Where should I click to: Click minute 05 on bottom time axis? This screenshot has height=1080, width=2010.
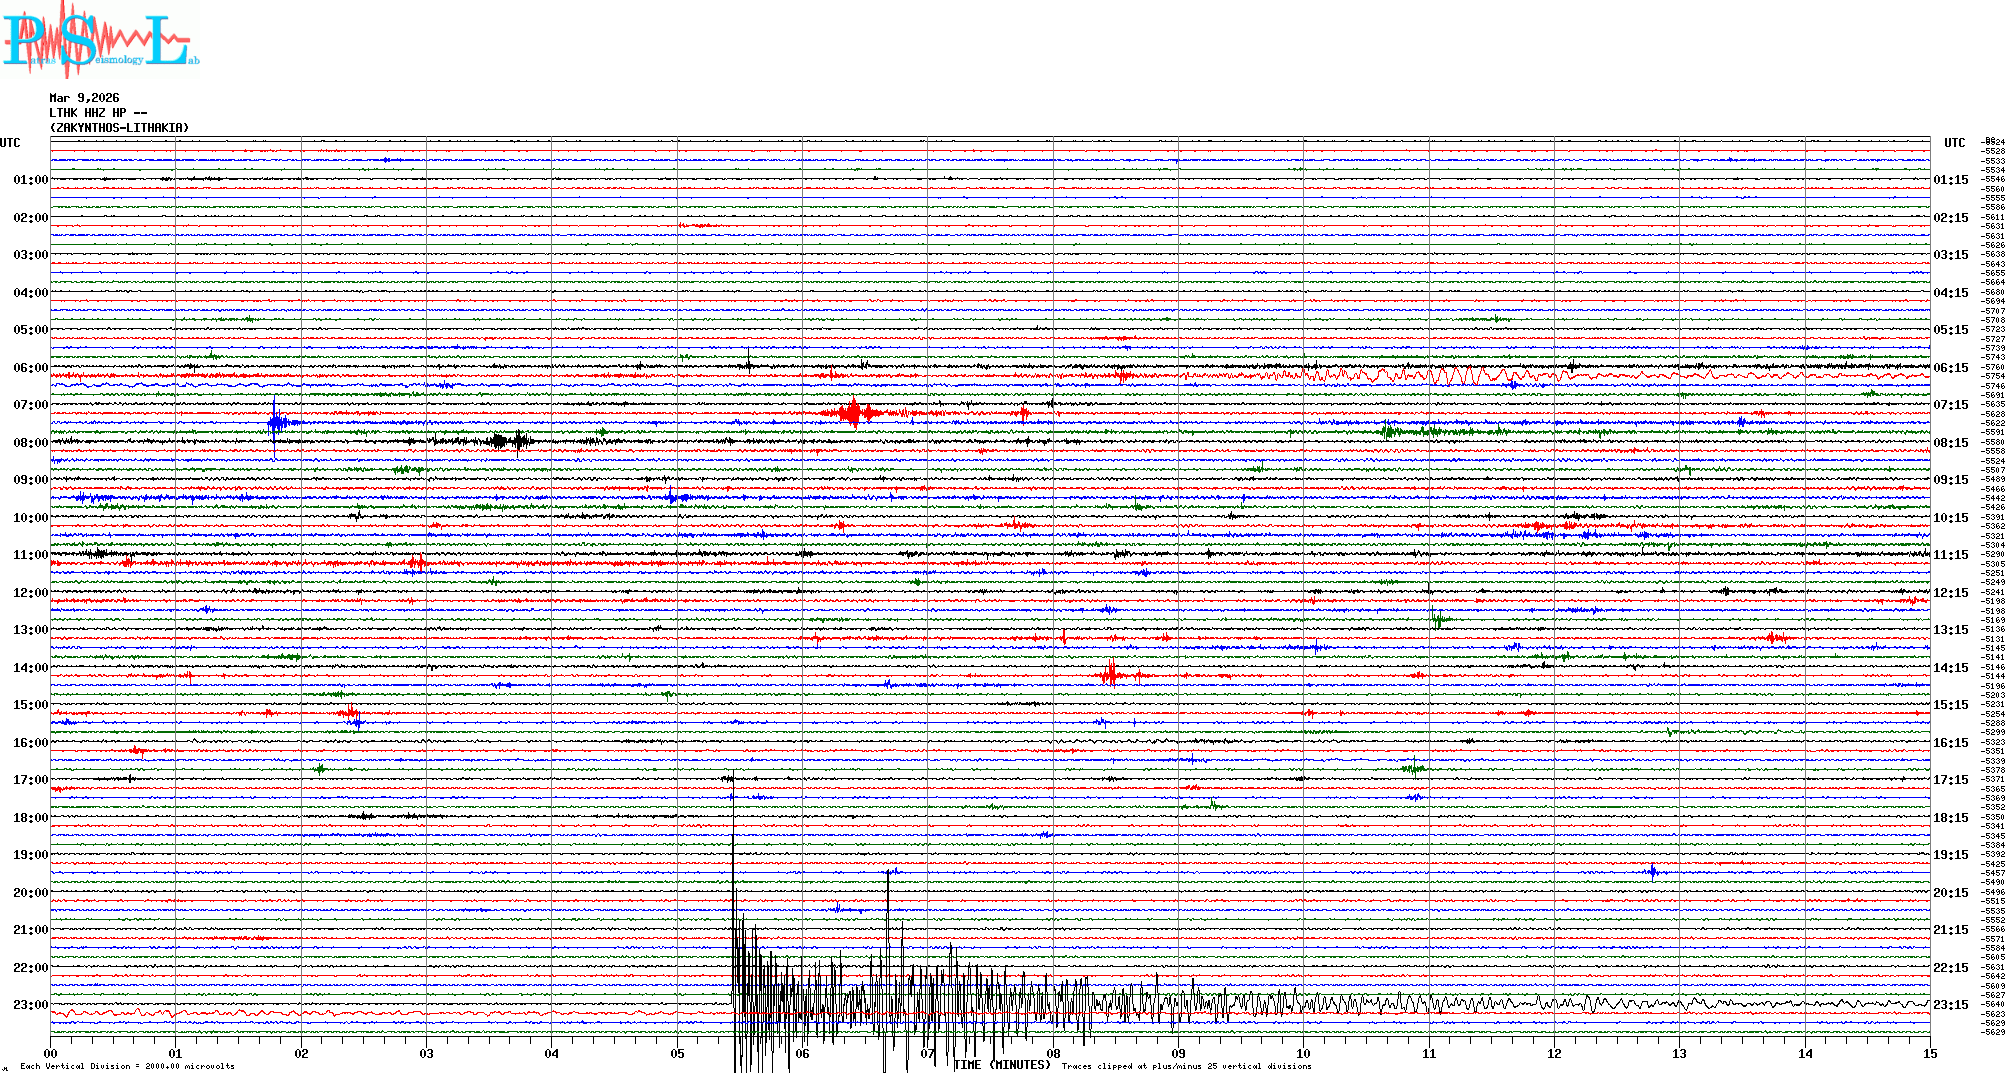pyautogui.click(x=677, y=1053)
